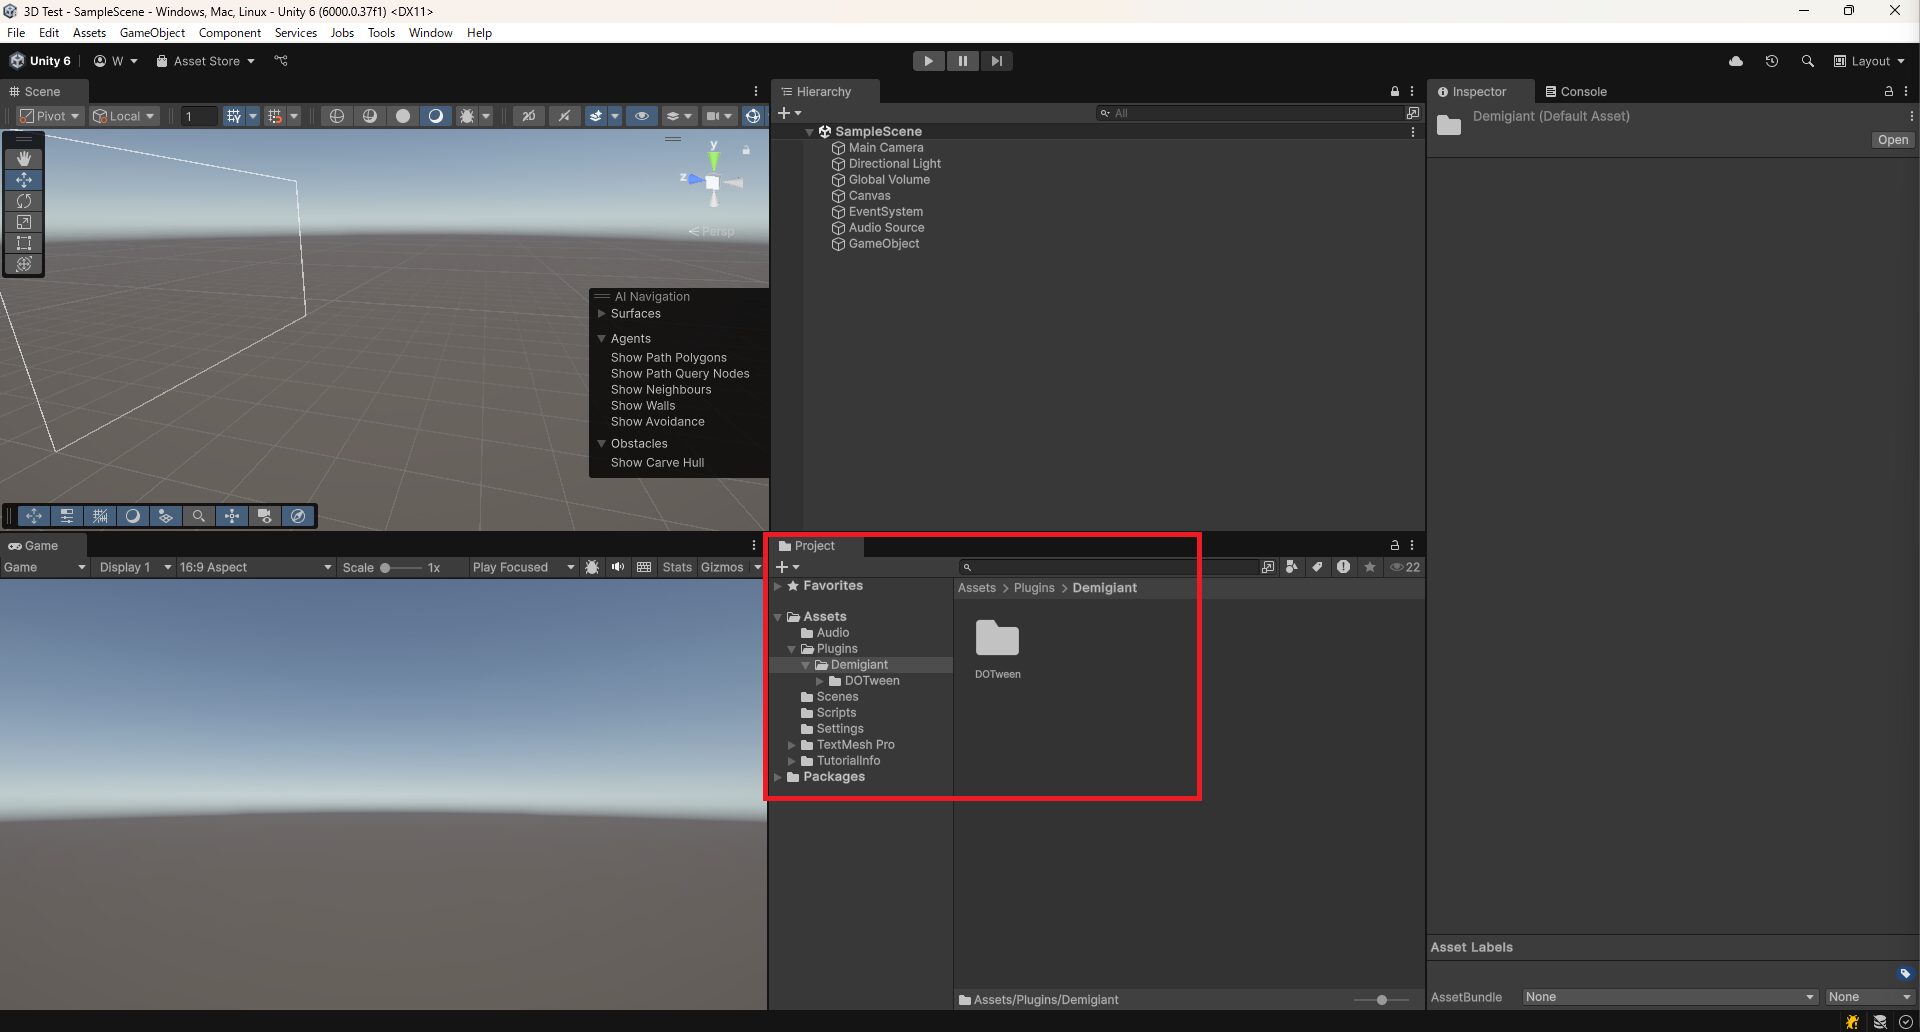The height and width of the screenshot is (1032, 1920).
Task: Click the Open button in the Inspector
Action: click(x=1891, y=140)
